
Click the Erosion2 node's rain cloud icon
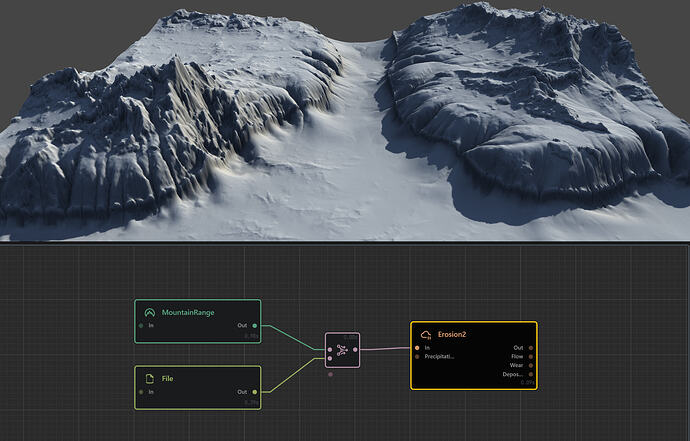[426, 335]
